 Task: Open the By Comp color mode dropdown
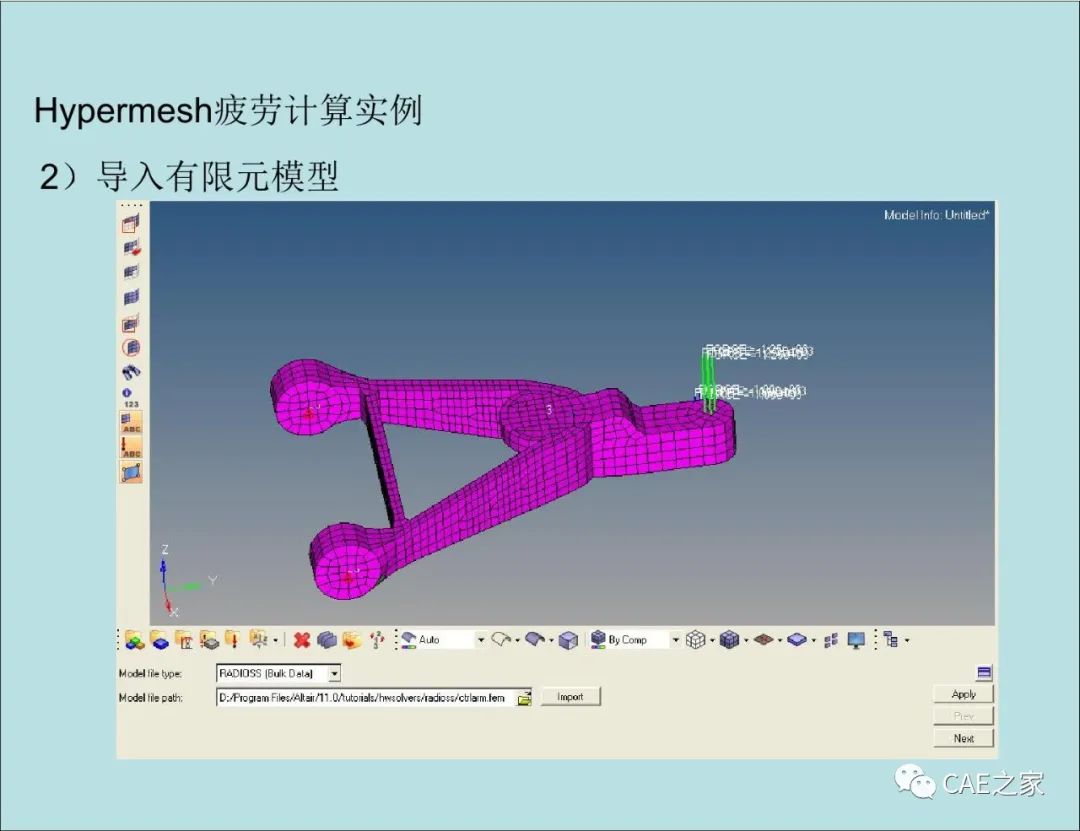[675, 640]
